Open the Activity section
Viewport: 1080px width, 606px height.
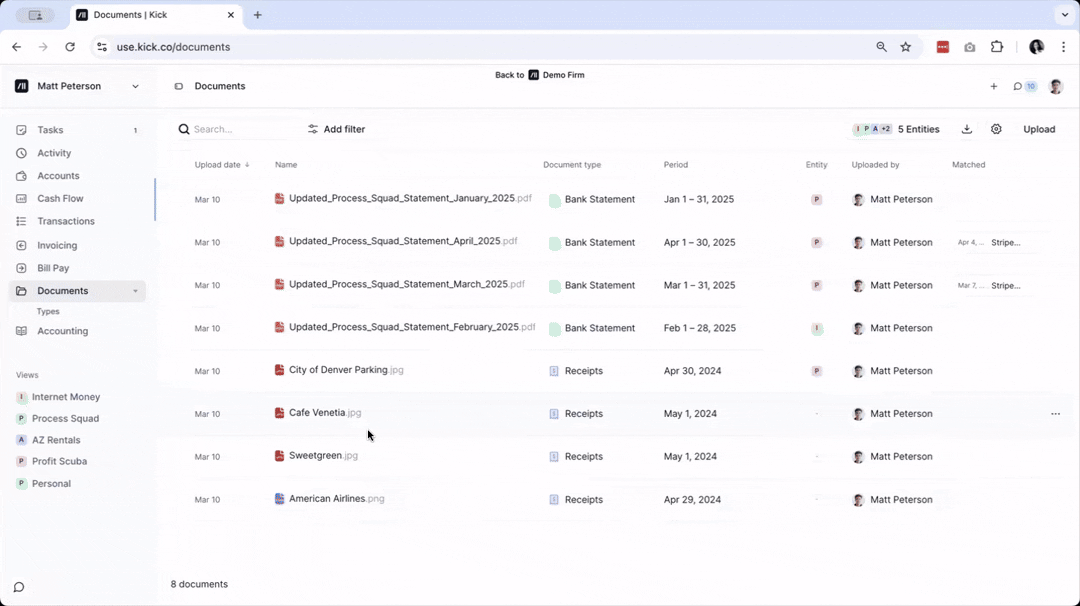tap(22, 153)
